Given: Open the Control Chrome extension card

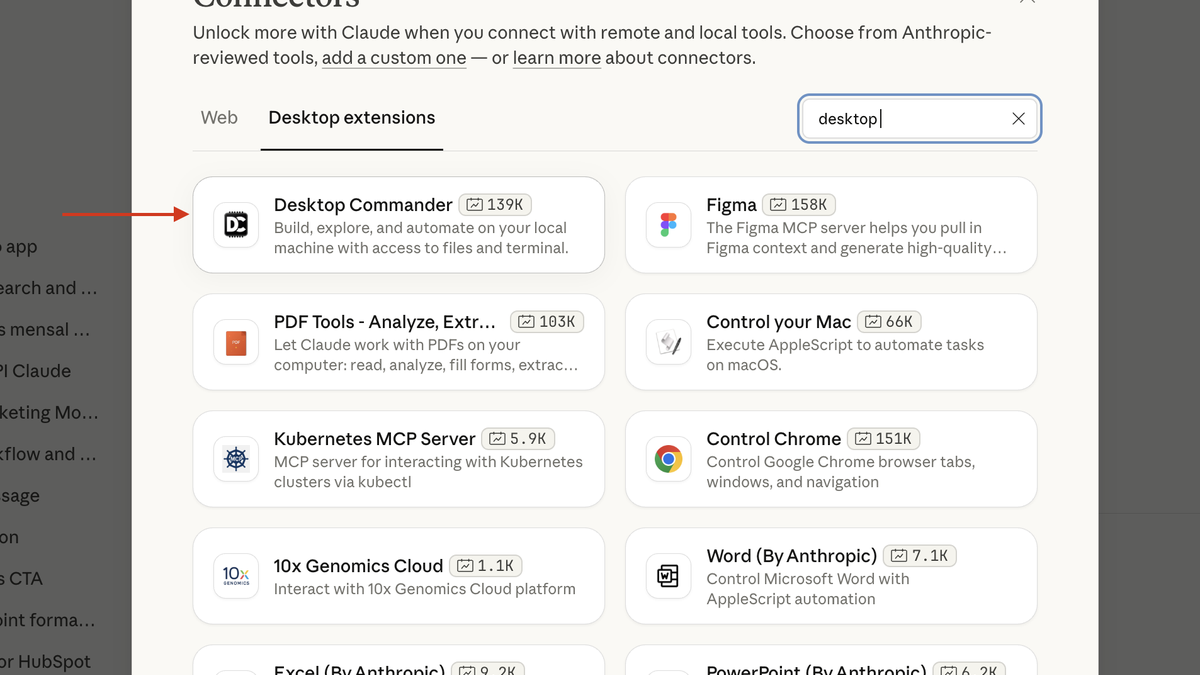Looking at the screenshot, I should click(831, 459).
